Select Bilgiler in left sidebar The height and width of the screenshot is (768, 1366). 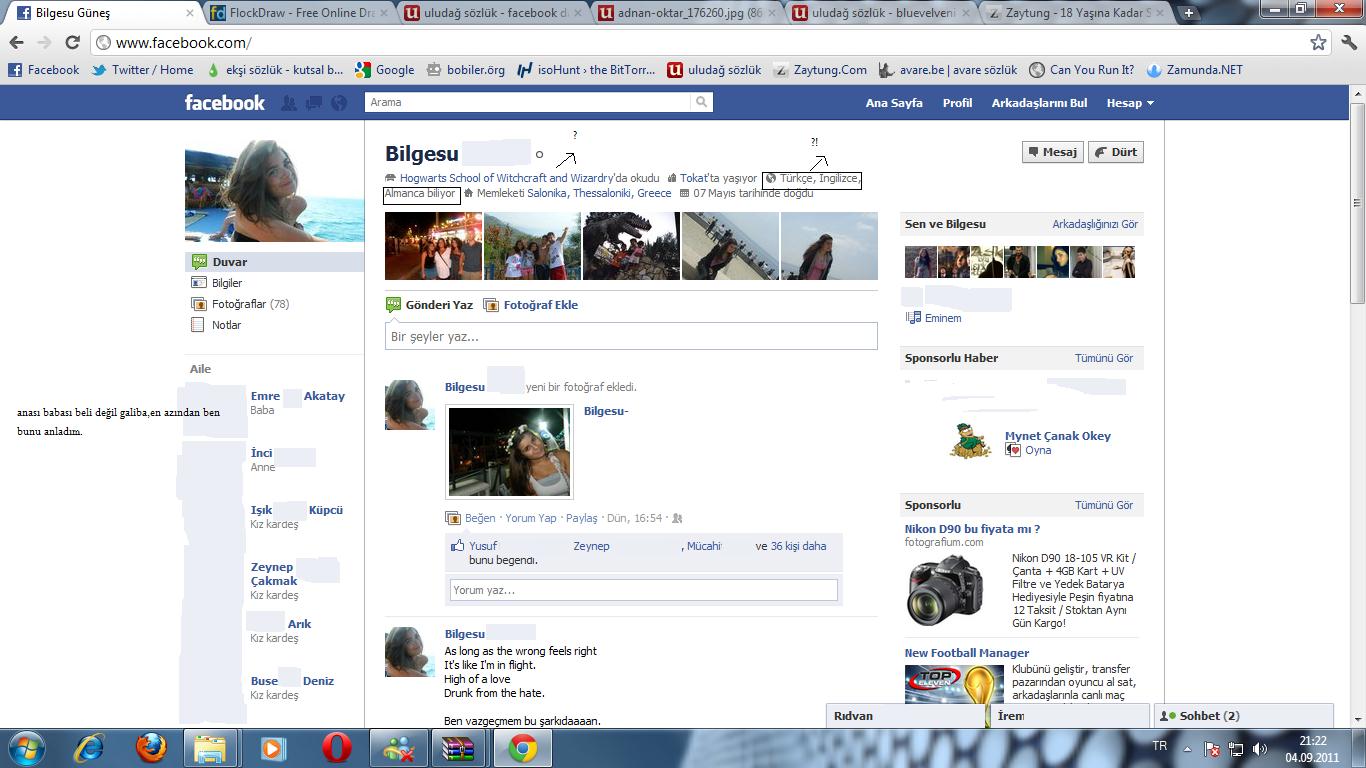(227, 283)
